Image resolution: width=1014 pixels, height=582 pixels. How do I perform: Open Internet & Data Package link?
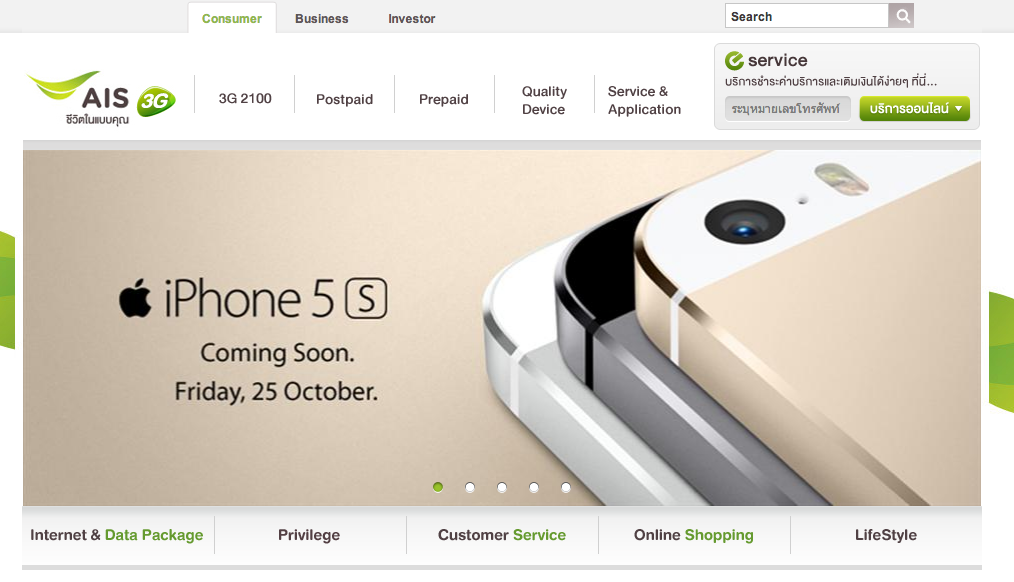point(116,535)
